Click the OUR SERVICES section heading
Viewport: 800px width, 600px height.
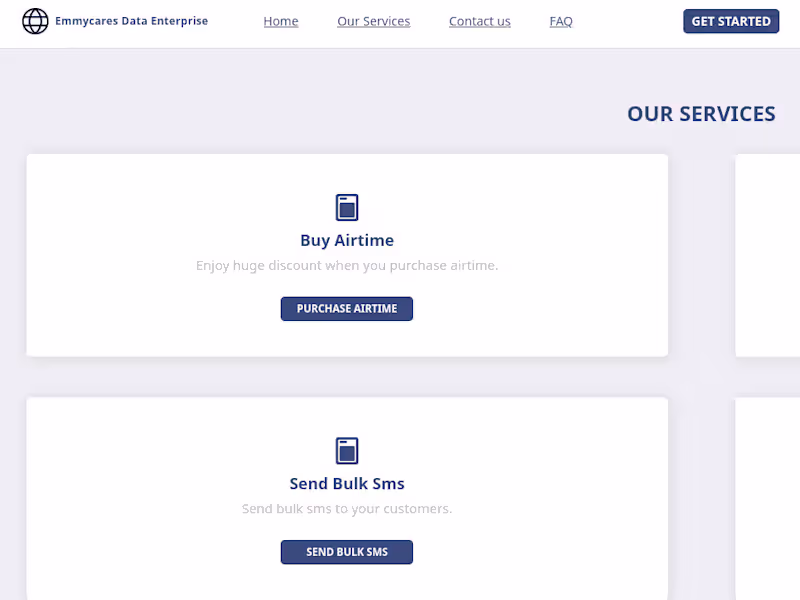tap(701, 114)
